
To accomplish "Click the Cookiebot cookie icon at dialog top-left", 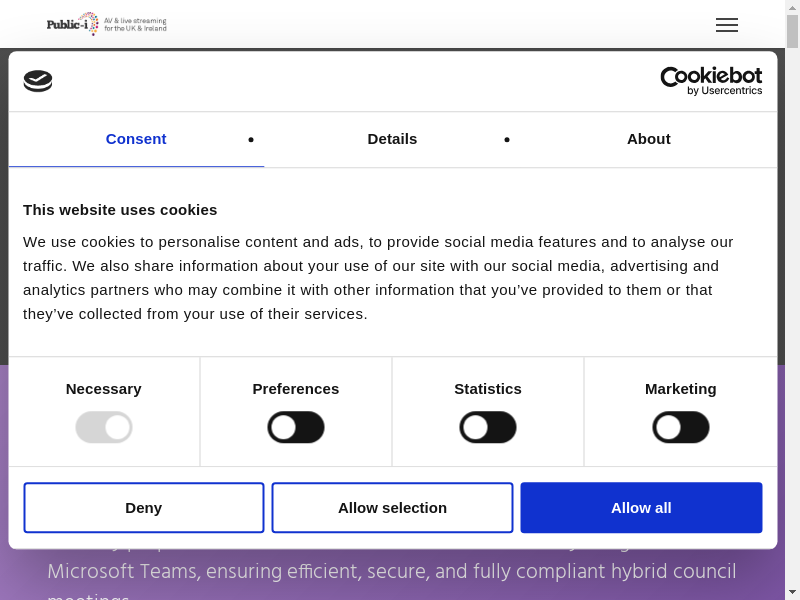I will click(x=38, y=81).
